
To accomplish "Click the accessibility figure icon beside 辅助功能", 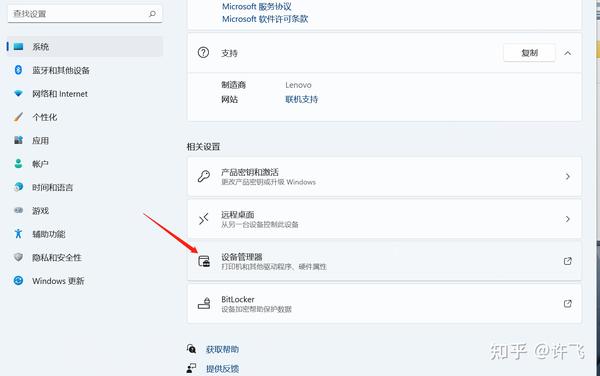I will tap(18, 233).
